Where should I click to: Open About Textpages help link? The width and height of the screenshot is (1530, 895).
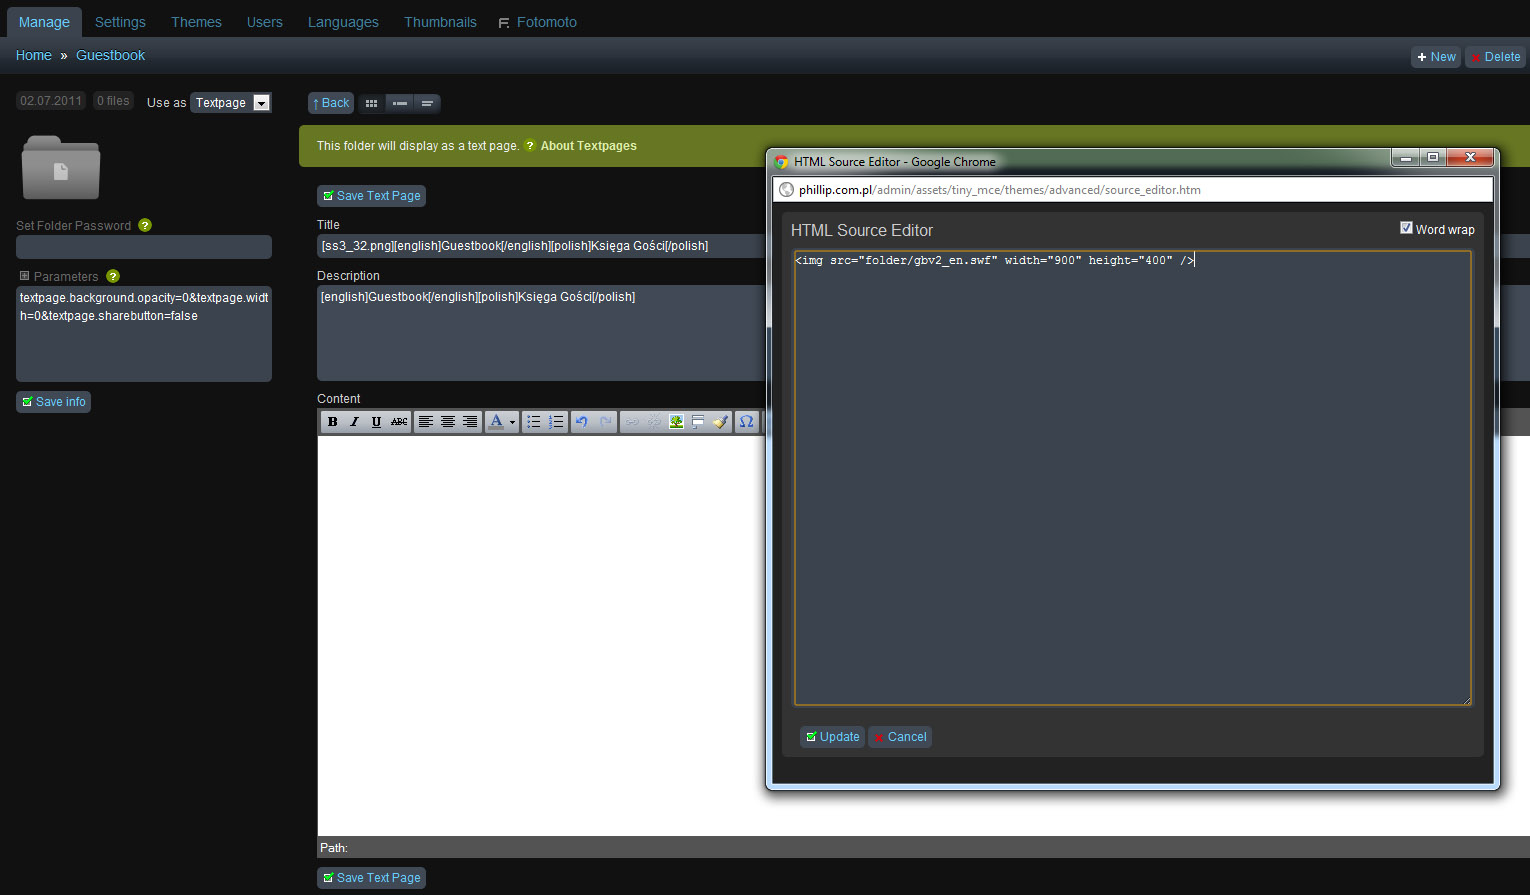588,146
